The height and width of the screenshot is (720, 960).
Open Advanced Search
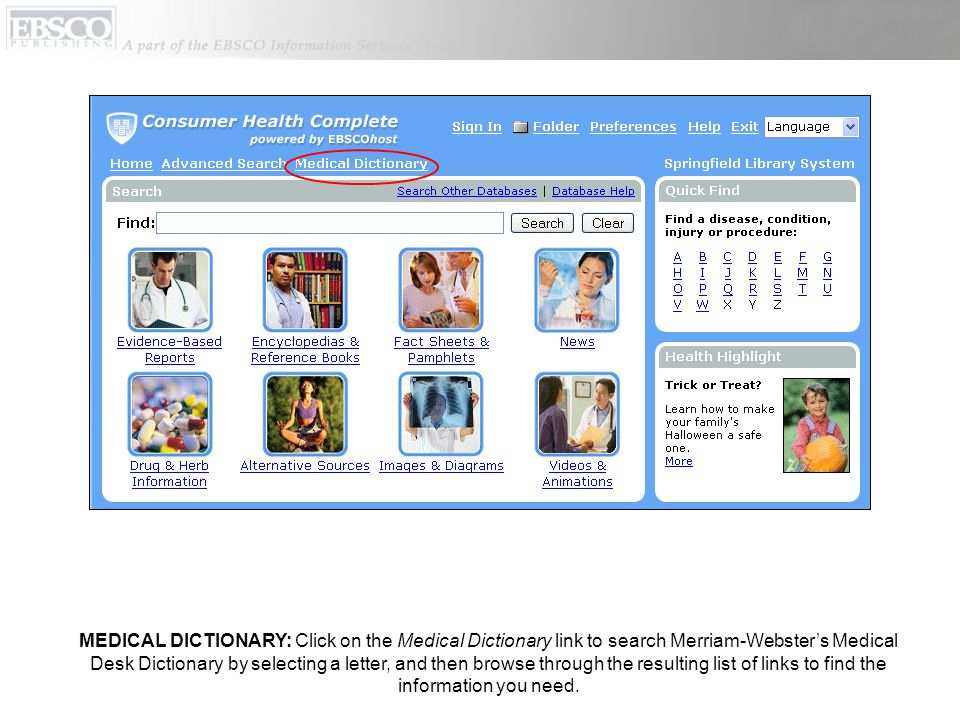[x=223, y=163]
